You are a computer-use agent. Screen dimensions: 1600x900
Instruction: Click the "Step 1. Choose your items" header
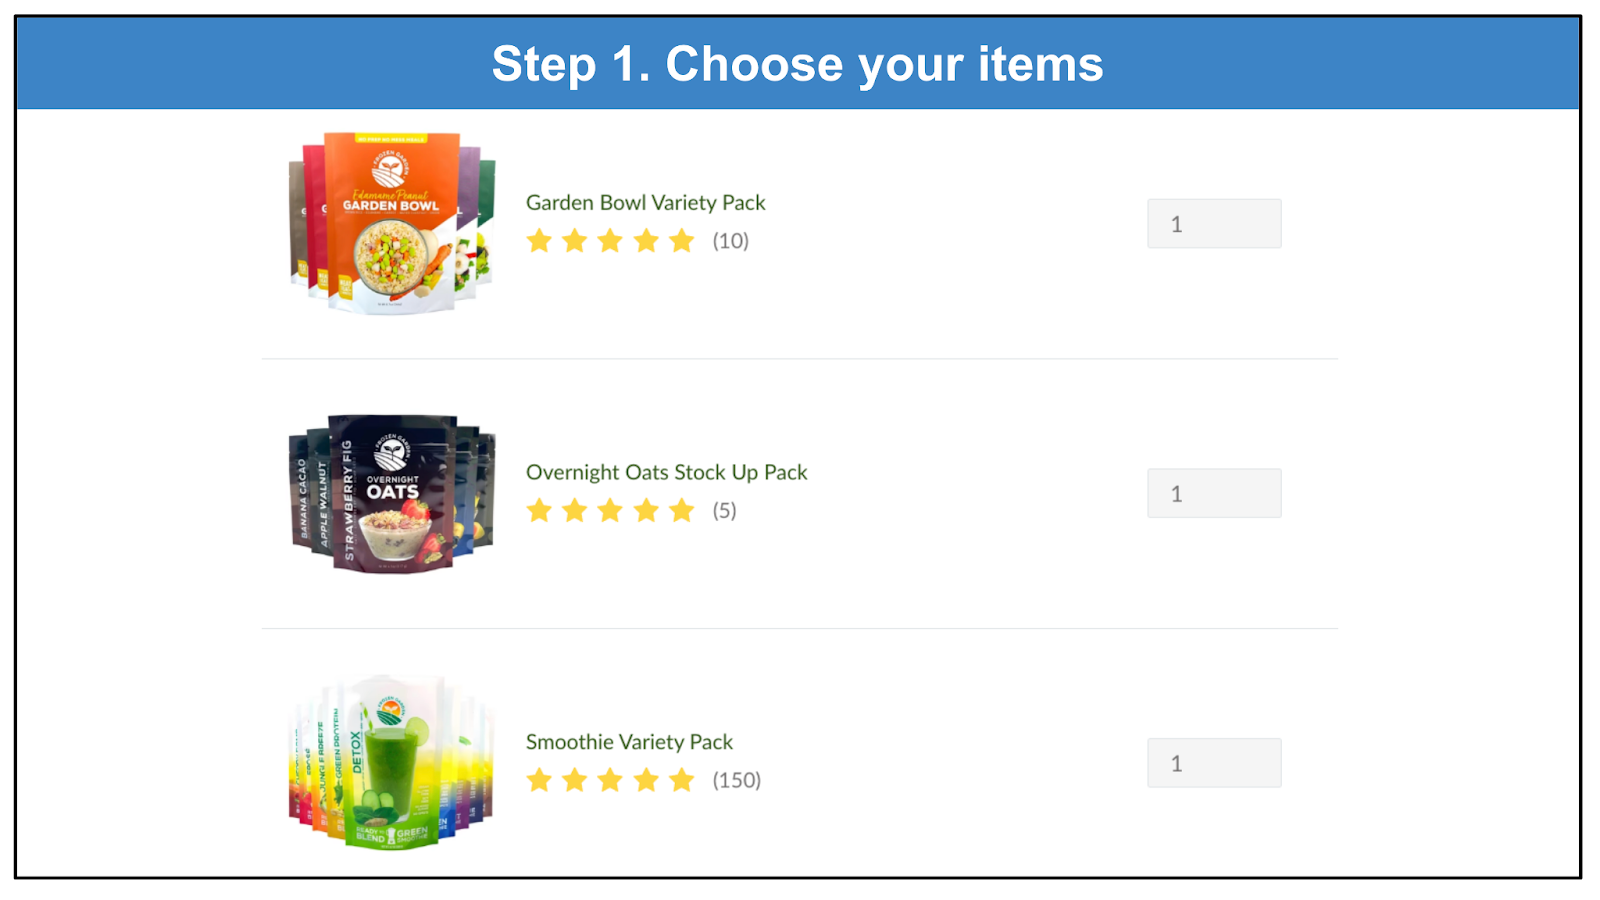tap(797, 64)
